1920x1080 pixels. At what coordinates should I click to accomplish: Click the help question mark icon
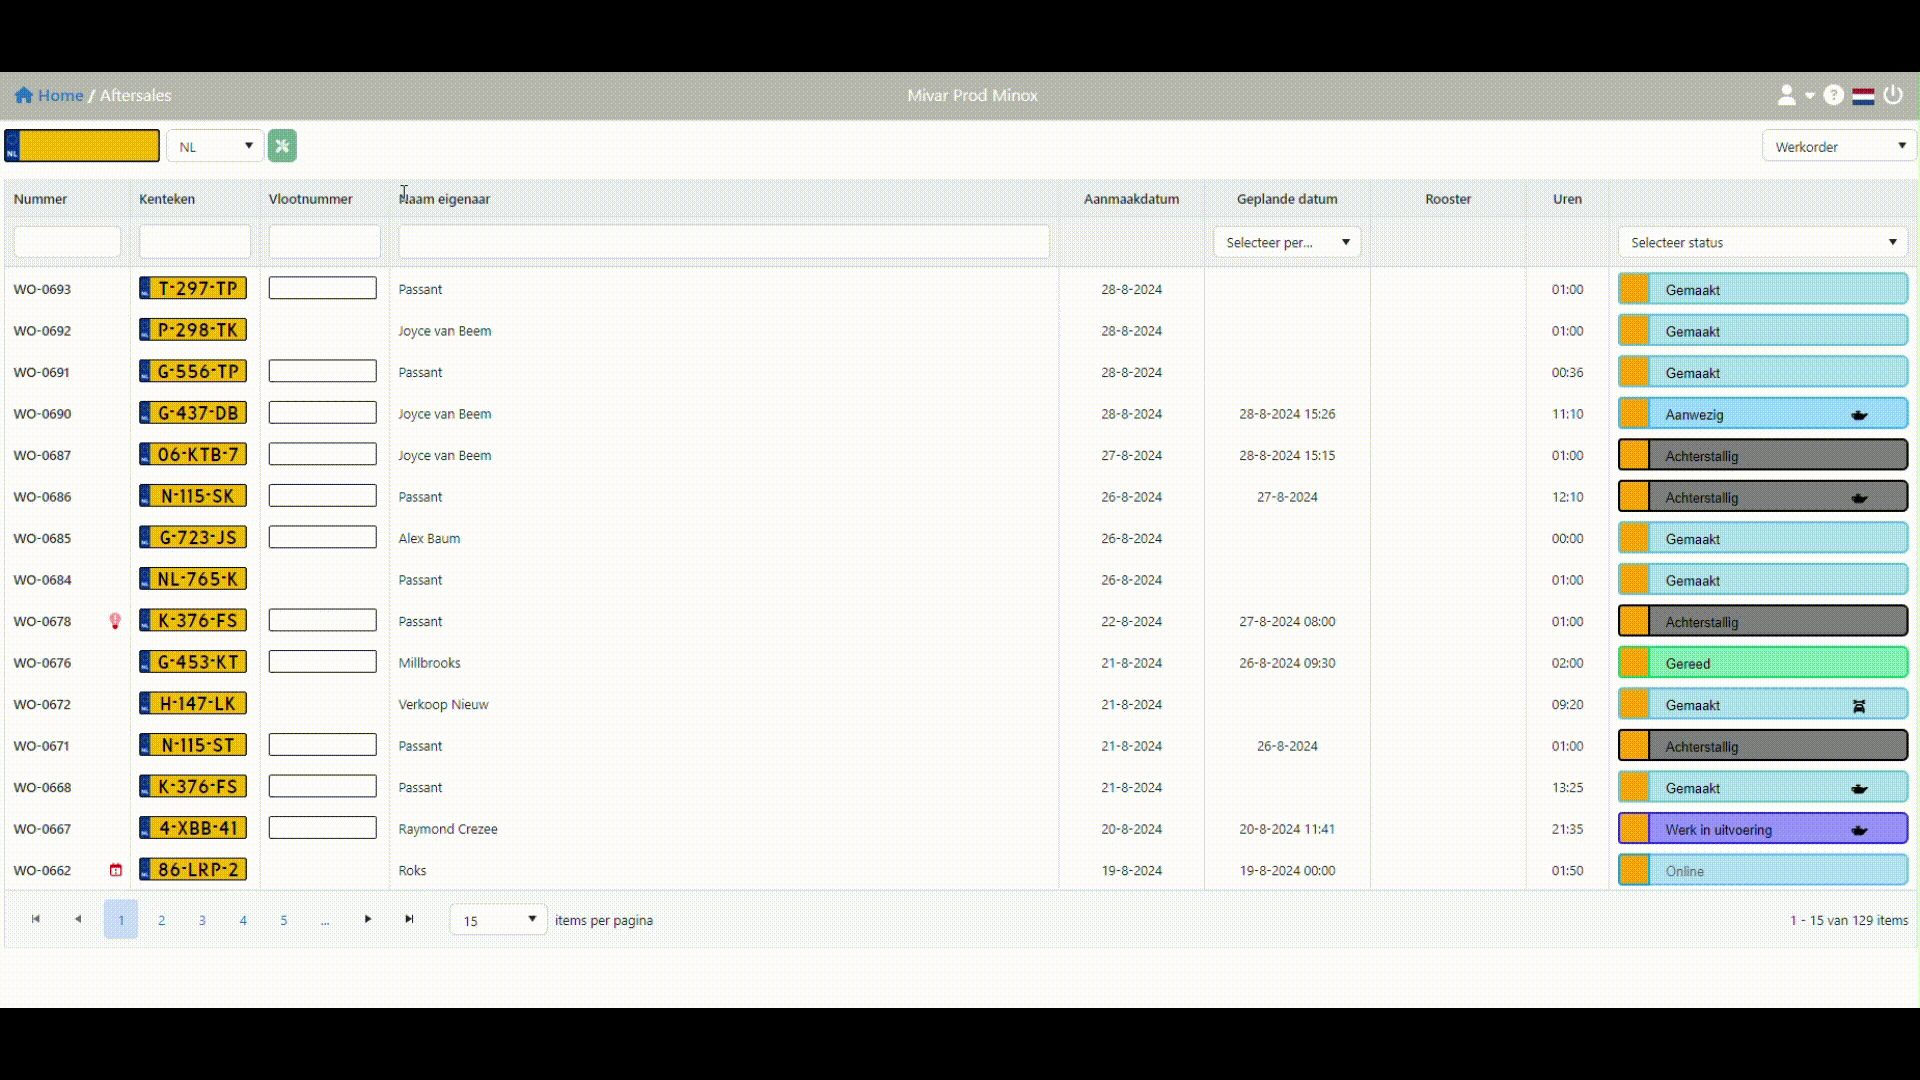[1833, 95]
